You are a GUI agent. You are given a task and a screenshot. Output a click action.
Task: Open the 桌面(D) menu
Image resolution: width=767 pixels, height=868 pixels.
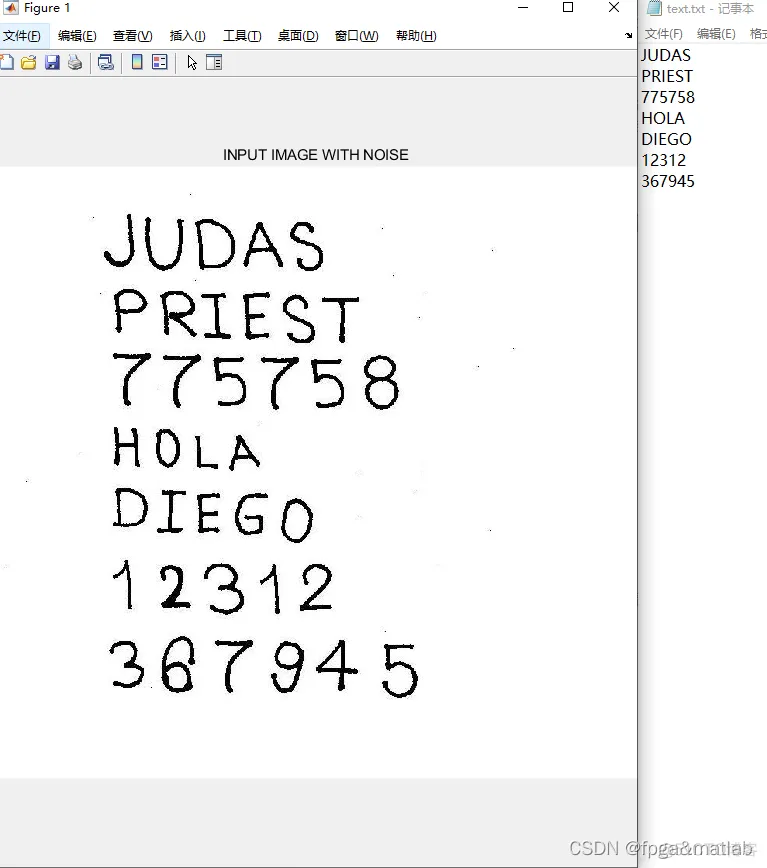pyautogui.click(x=298, y=36)
